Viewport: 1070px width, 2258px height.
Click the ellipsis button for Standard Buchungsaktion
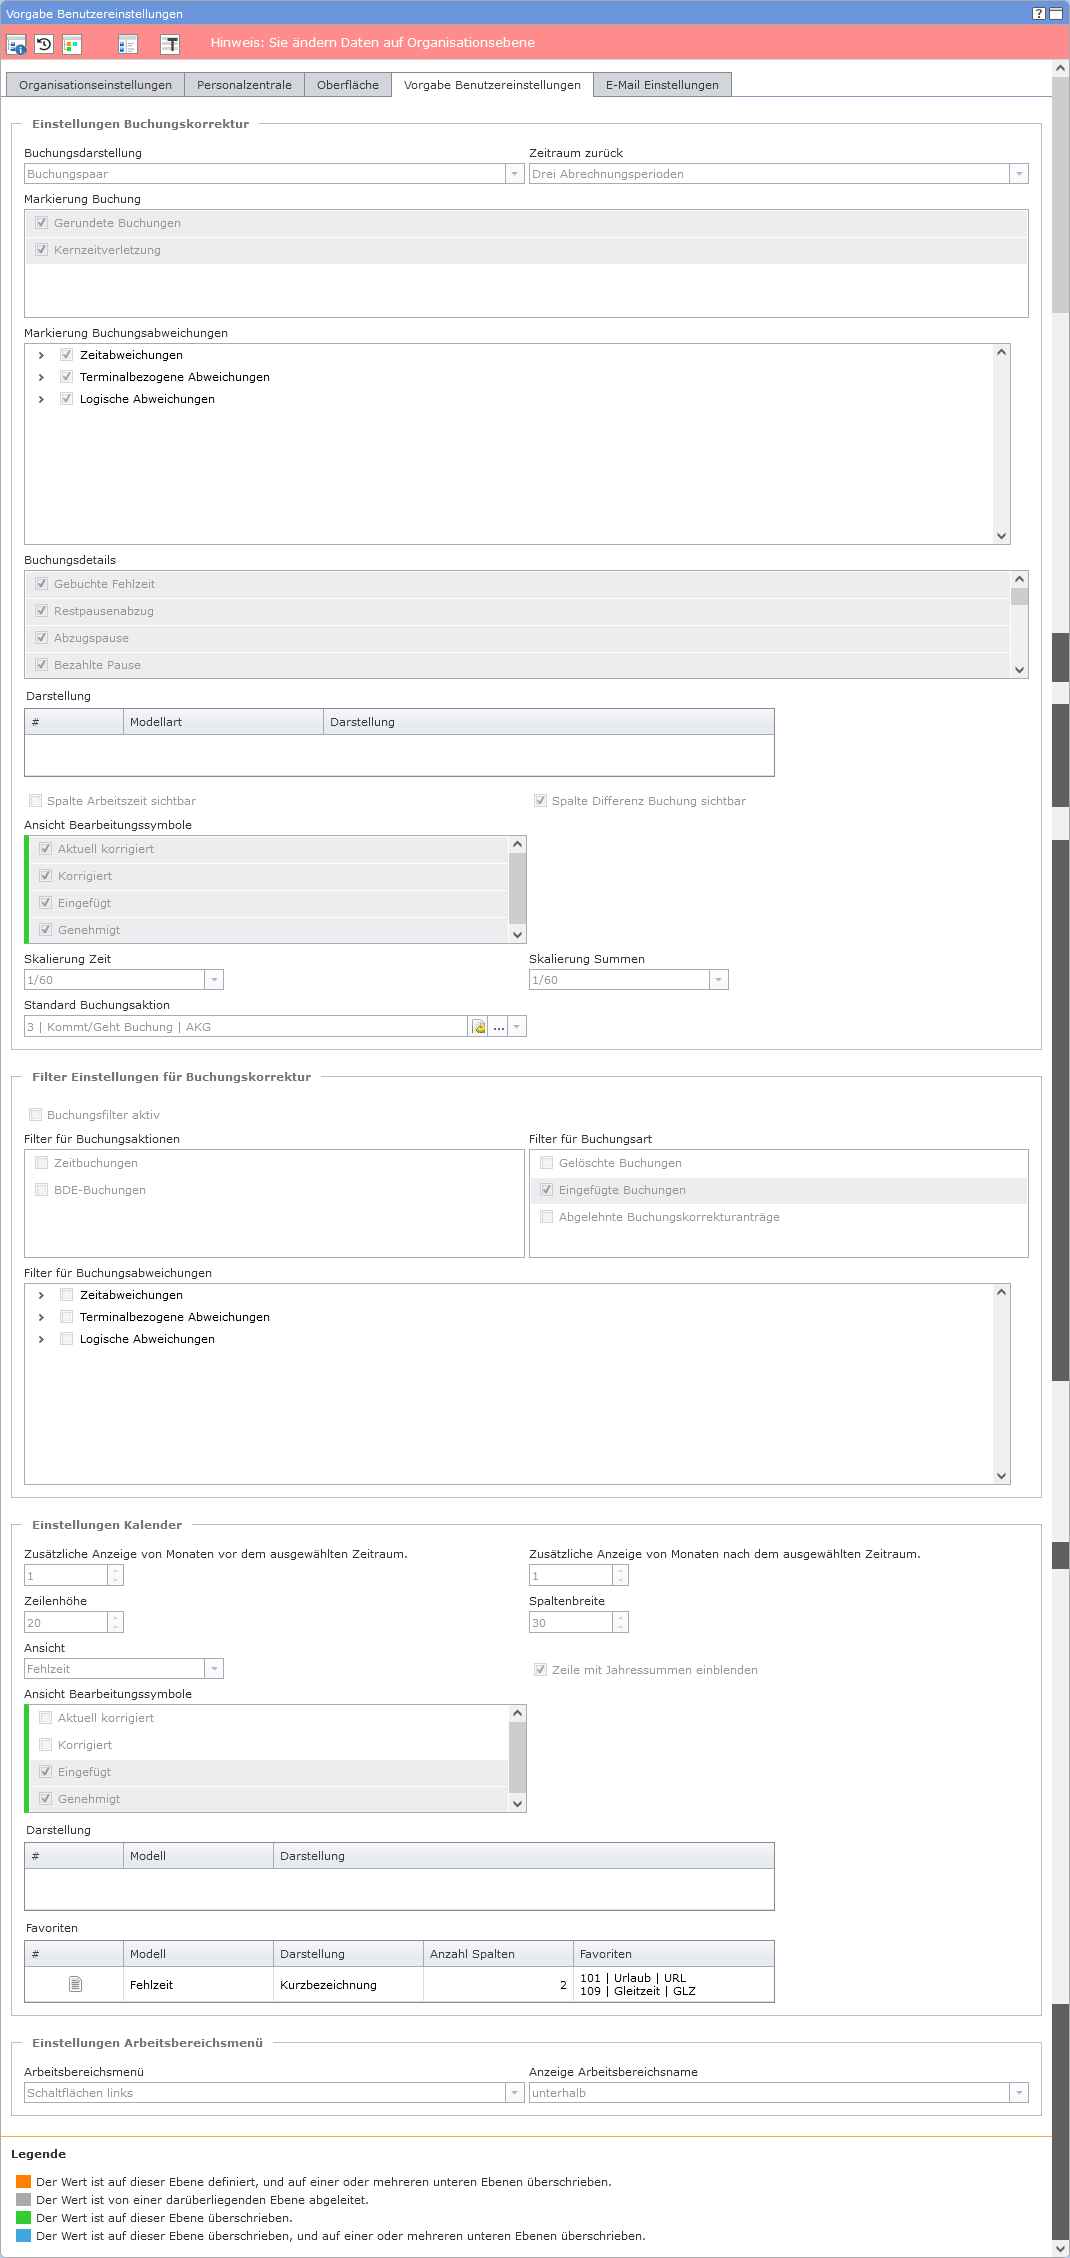(x=498, y=1027)
